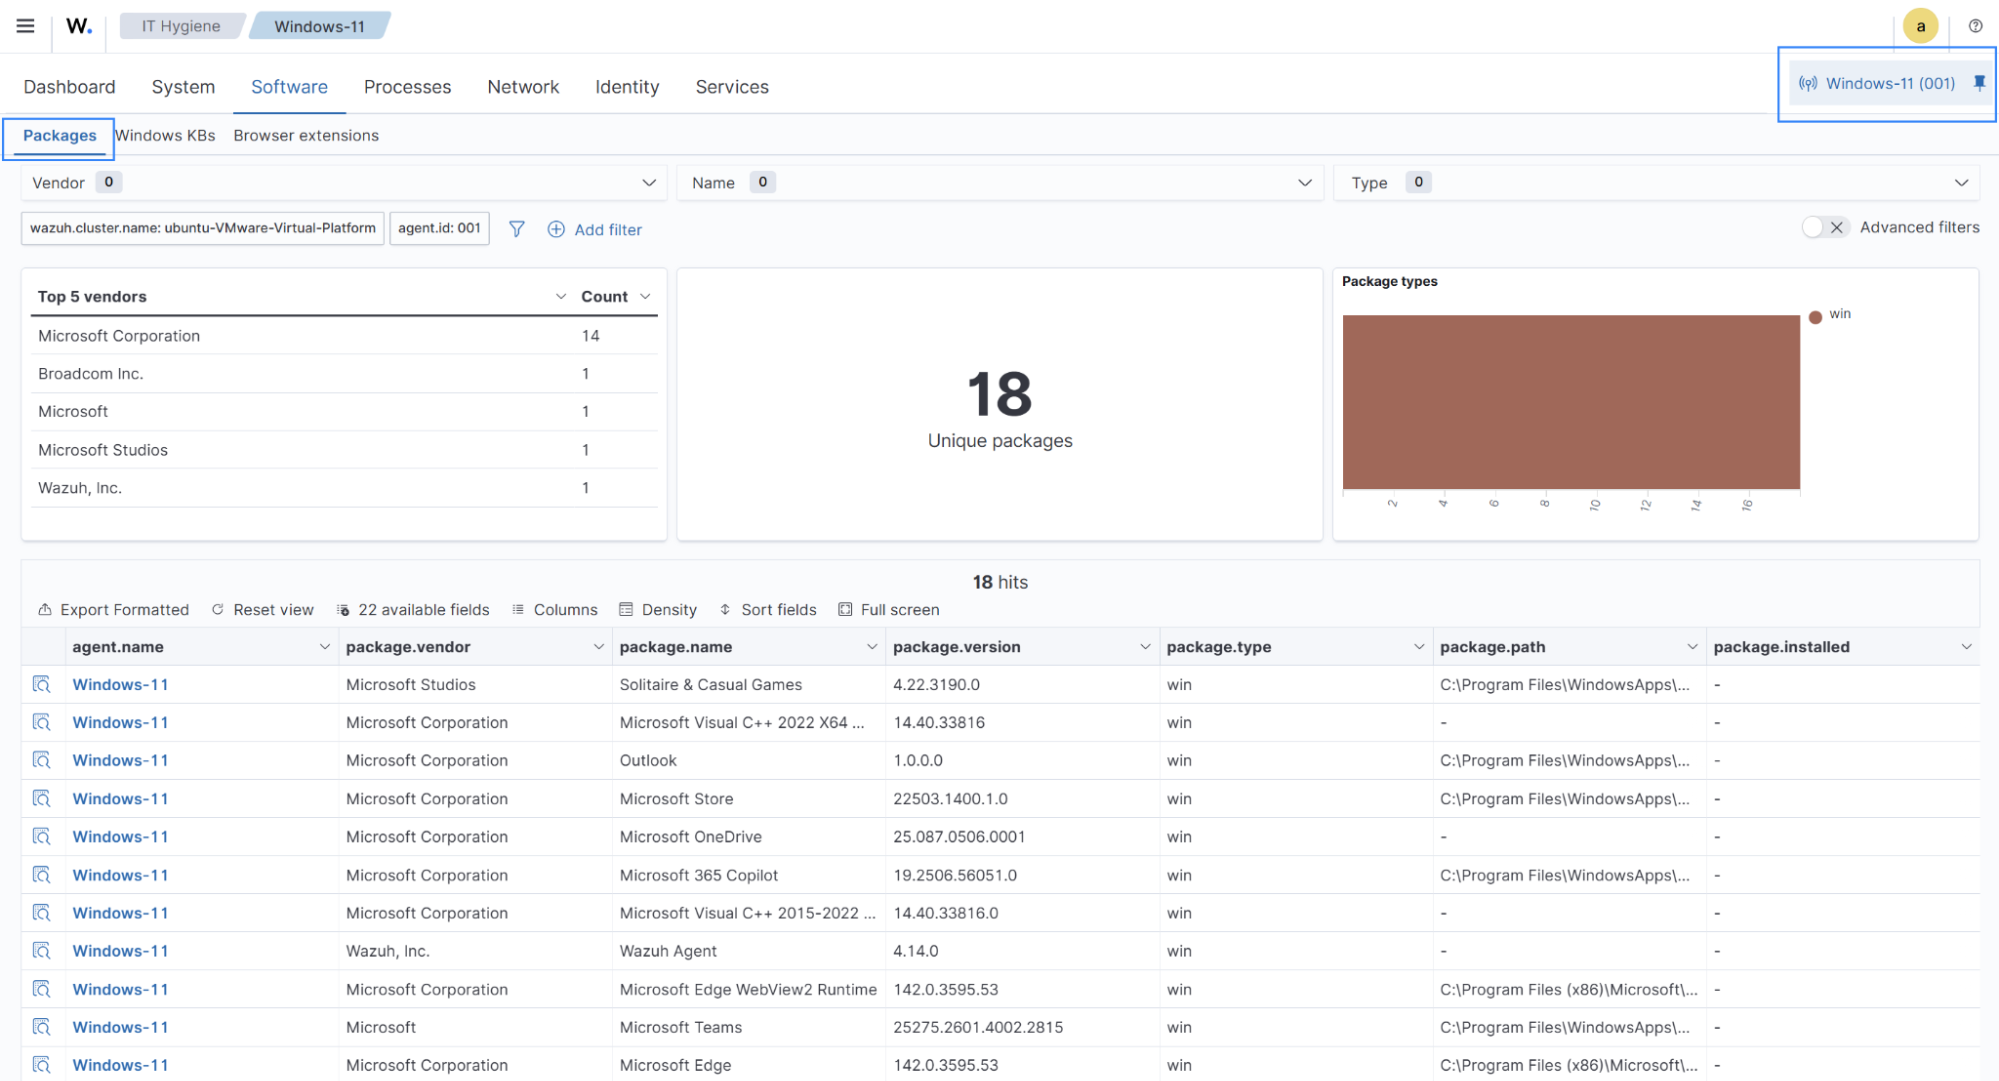Viewport: 1999px width, 1081px height.
Task: Inspect document for Solitaire & Casual Games row
Action: (41, 684)
